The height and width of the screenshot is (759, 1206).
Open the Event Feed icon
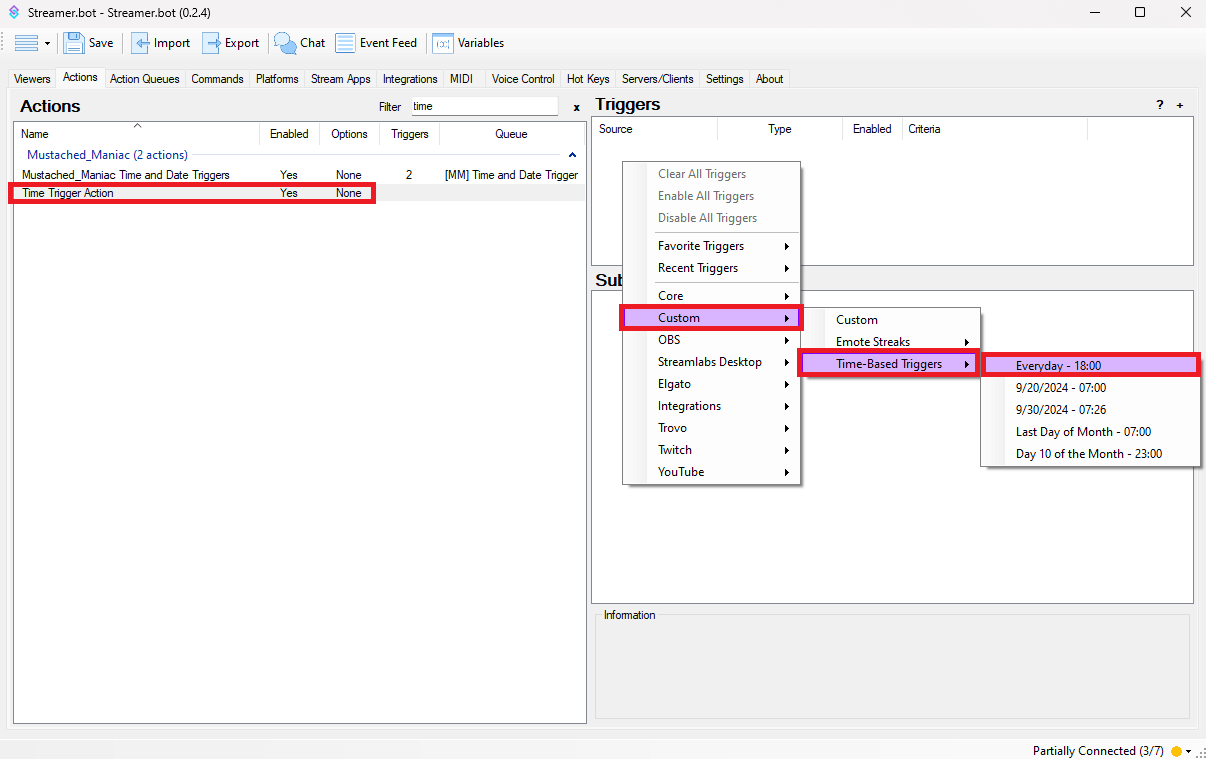[x=345, y=43]
